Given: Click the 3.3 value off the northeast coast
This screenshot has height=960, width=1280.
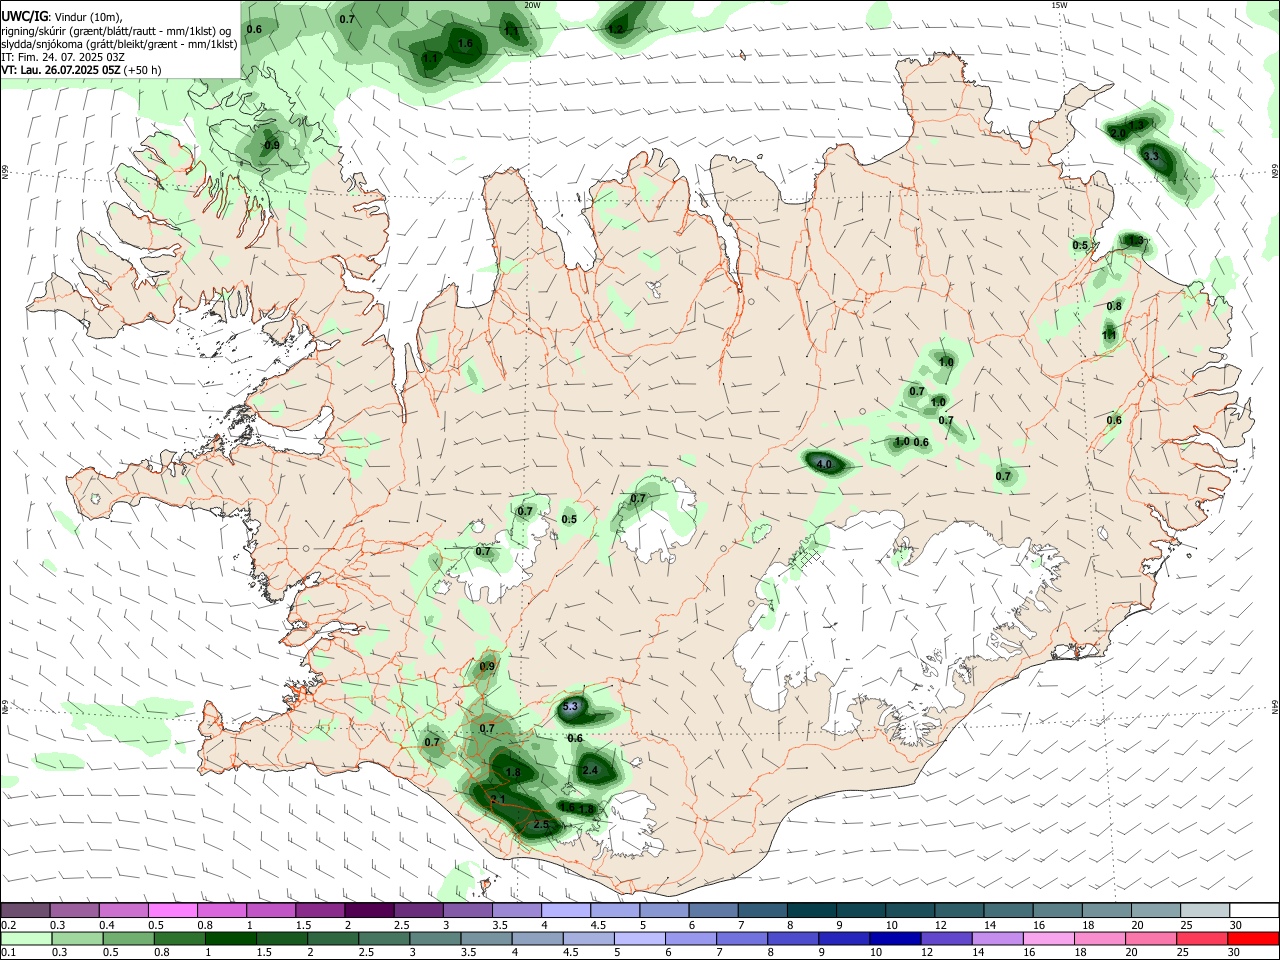Looking at the screenshot, I should pyautogui.click(x=1151, y=156).
